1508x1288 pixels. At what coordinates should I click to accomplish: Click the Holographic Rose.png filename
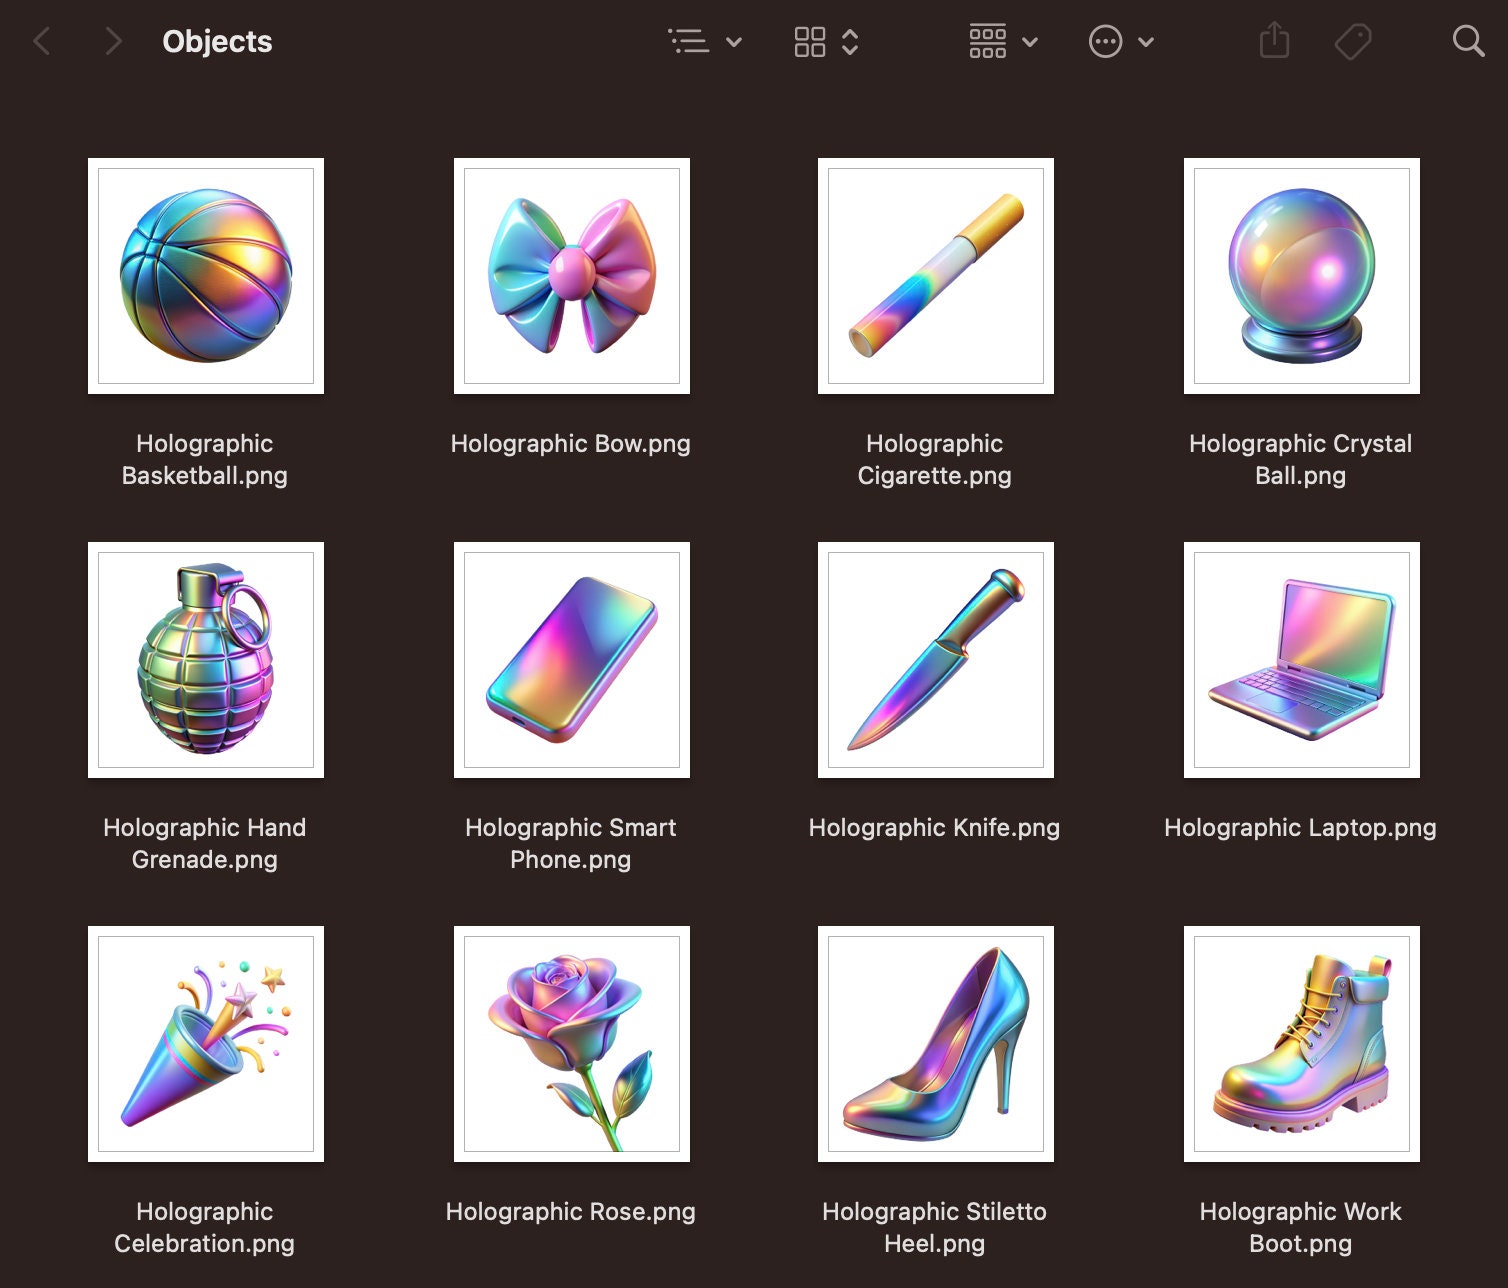coord(570,1212)
